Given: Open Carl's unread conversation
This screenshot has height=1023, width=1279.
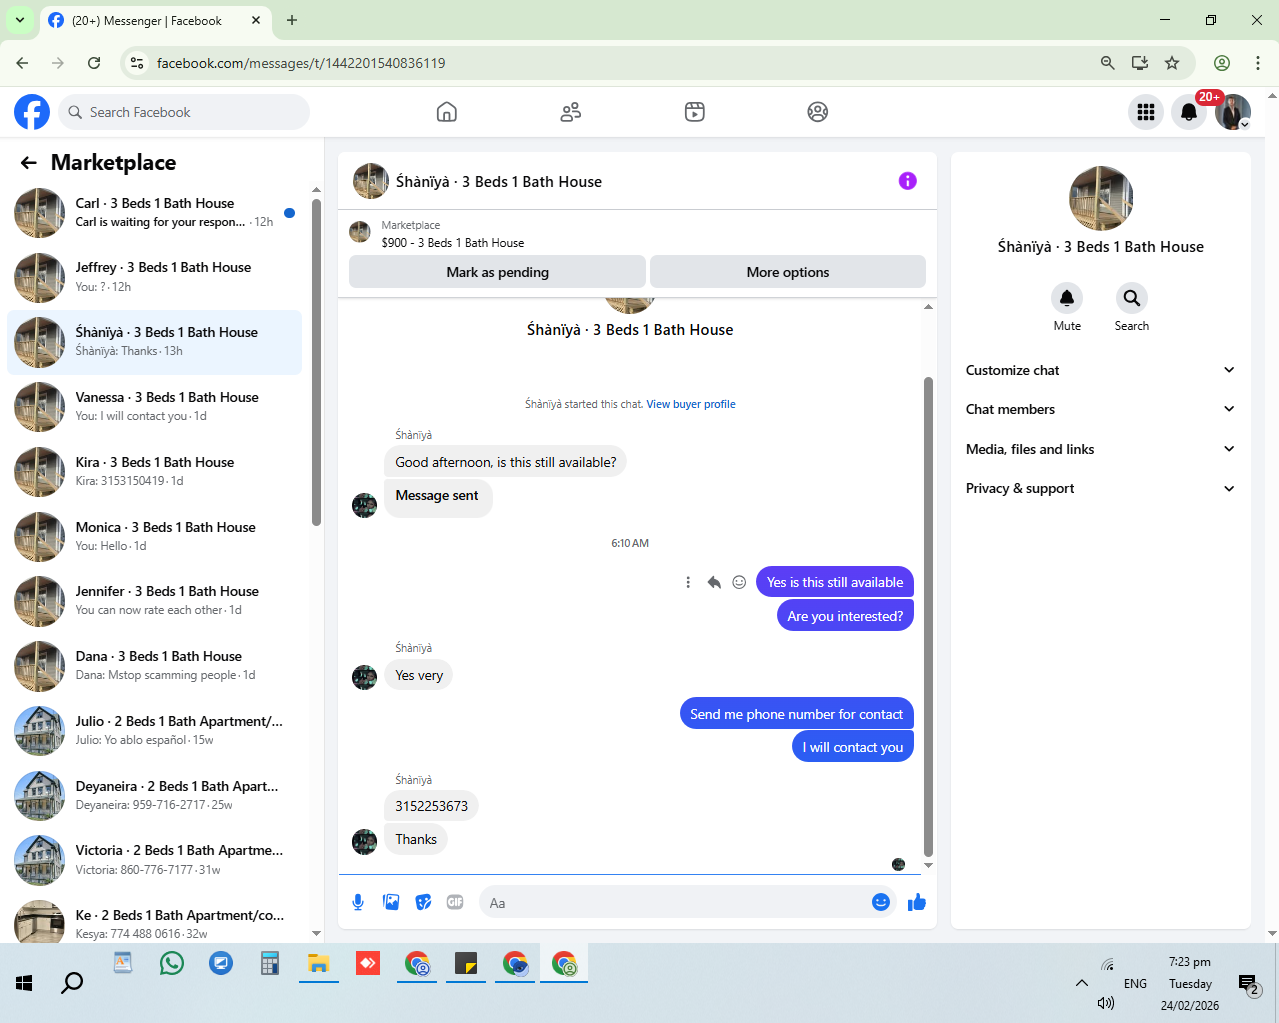Looking at the screenshot, I should tap(155, 212).
